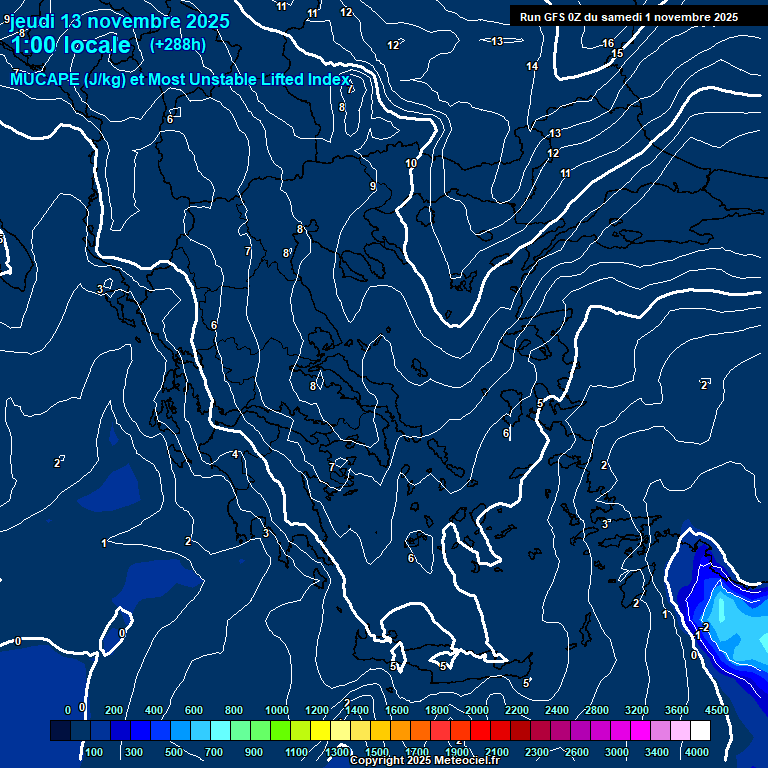768x768 pixels.
Task: Click the '800' legend value
Action: [x=234, y=710]
